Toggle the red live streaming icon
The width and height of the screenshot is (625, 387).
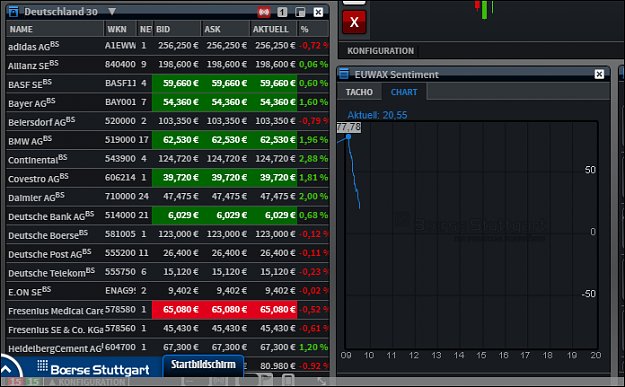(x=264, y=12)
